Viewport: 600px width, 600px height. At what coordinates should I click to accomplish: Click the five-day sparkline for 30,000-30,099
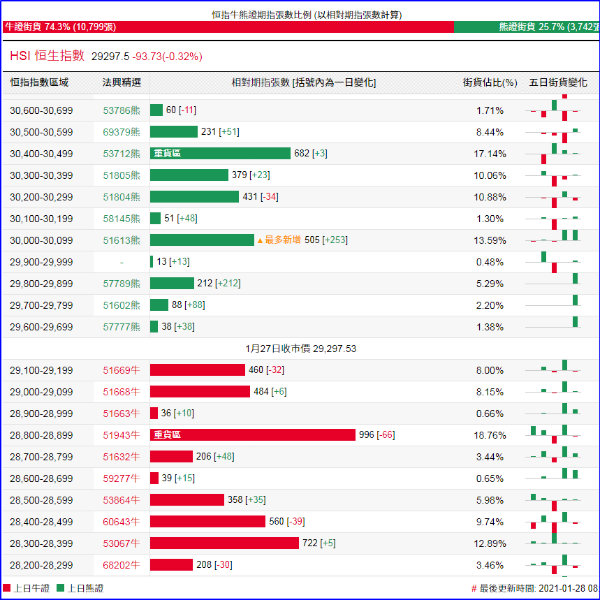553,236
